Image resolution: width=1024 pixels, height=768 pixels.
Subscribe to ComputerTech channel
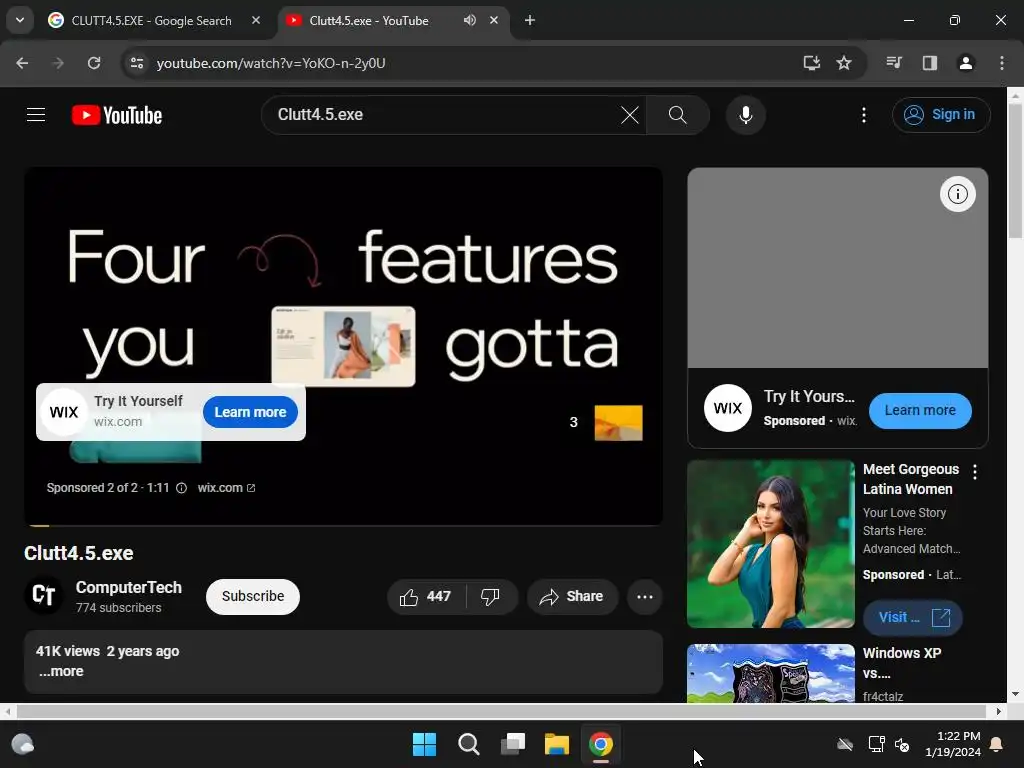pos(253,596)
